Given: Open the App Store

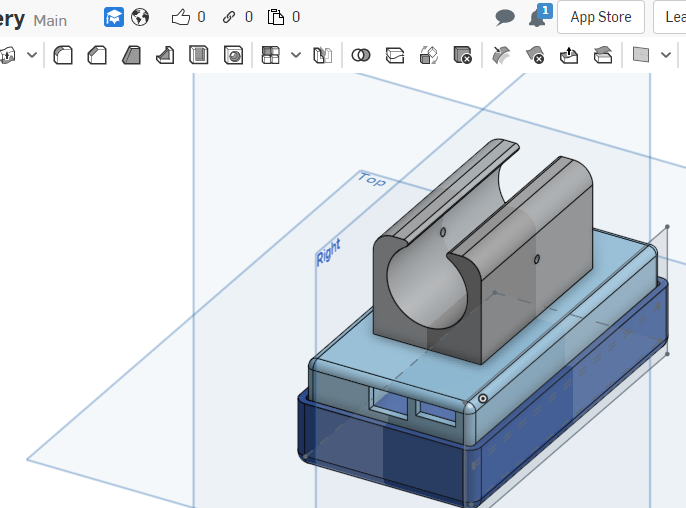Looking at the screenshot, I should point(600,17).
